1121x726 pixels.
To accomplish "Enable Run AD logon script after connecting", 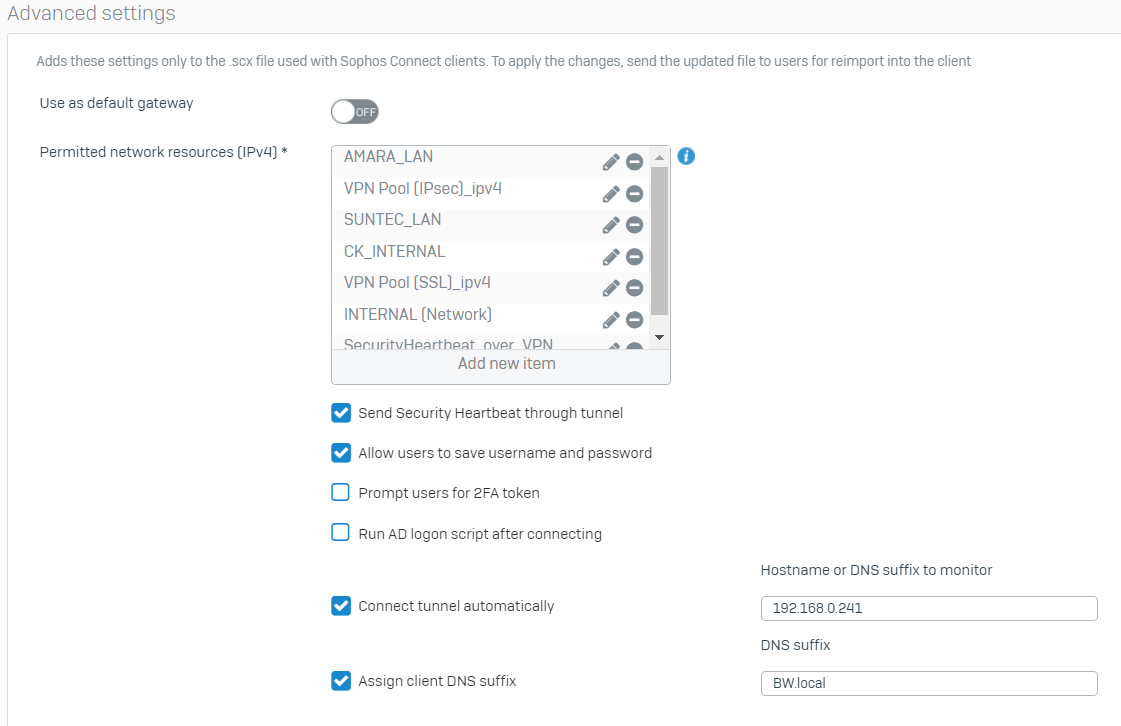I will pos(341,533).
